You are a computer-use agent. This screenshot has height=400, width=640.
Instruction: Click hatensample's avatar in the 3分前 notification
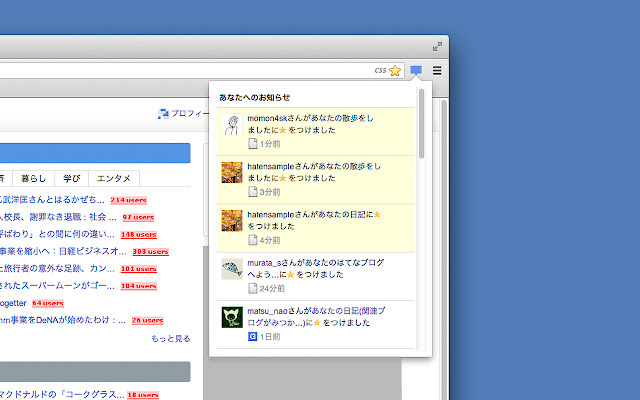(x=231, y=172)
